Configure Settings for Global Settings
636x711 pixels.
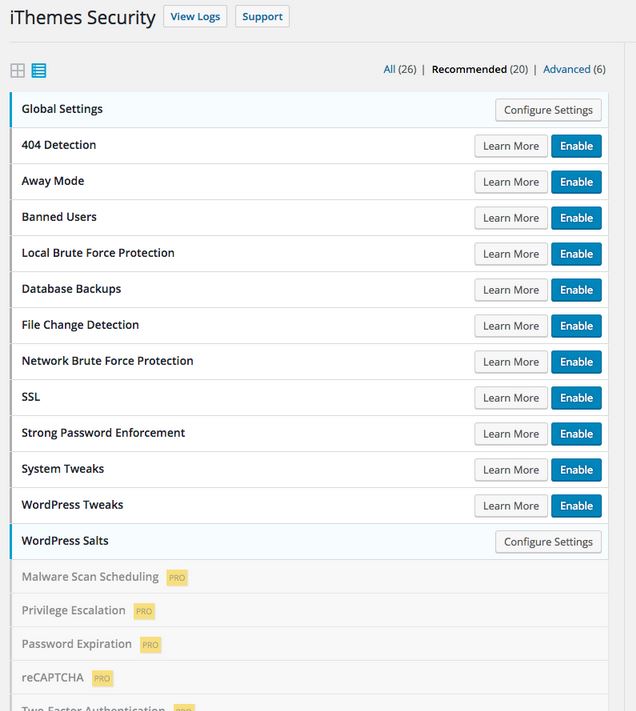pos(548,110)
